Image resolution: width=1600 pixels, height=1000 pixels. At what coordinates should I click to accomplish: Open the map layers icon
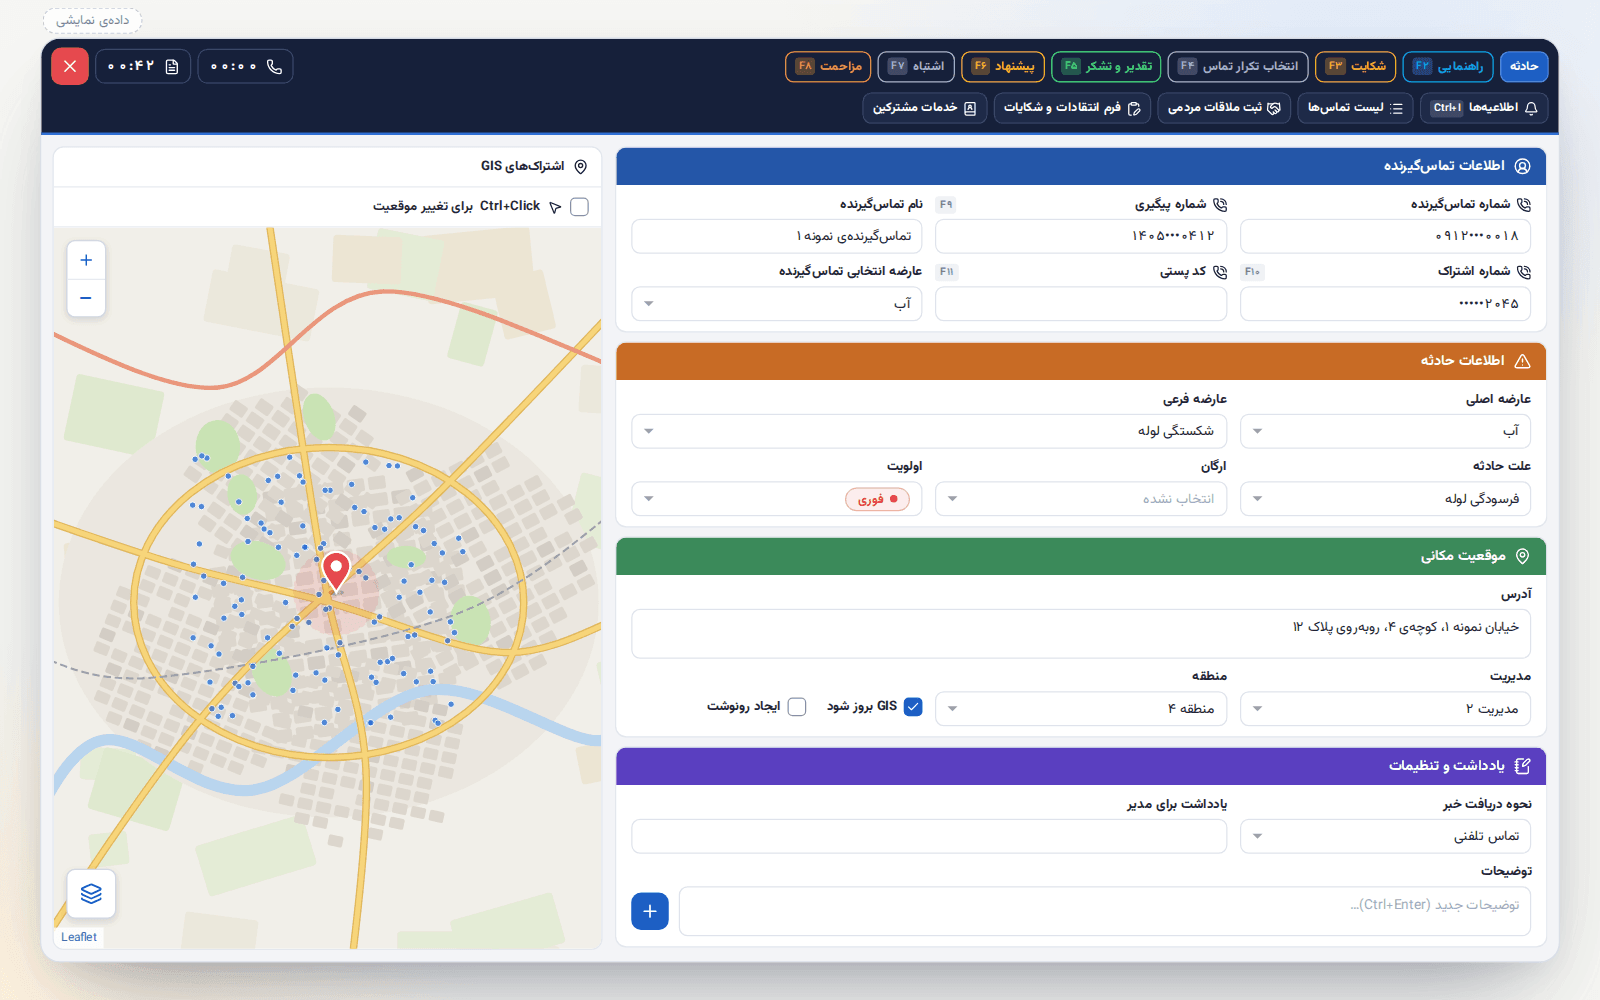(91, 893)
